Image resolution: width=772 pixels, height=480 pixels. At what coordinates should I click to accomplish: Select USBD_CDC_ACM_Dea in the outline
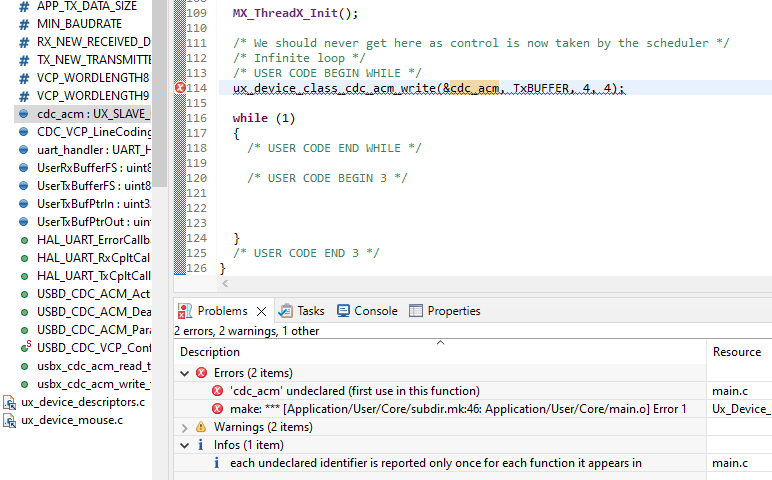[94, 312]
